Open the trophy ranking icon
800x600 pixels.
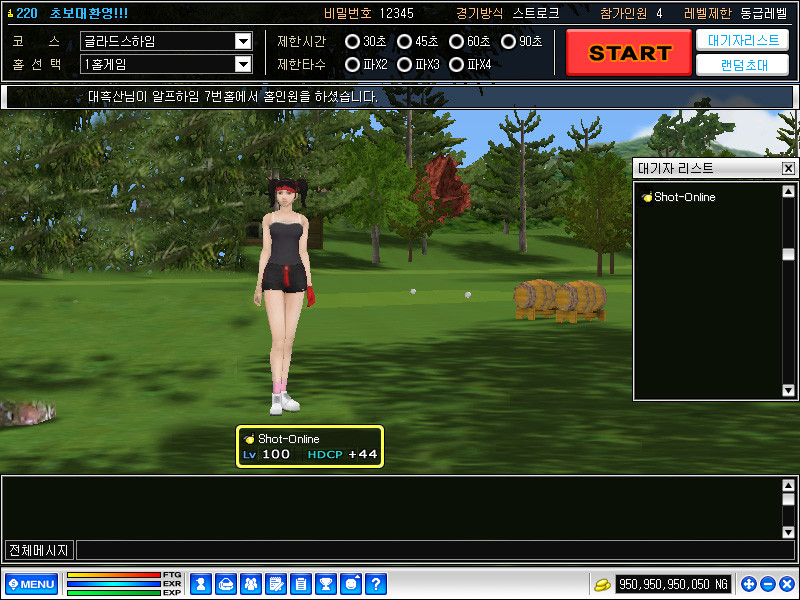(326, 584)
